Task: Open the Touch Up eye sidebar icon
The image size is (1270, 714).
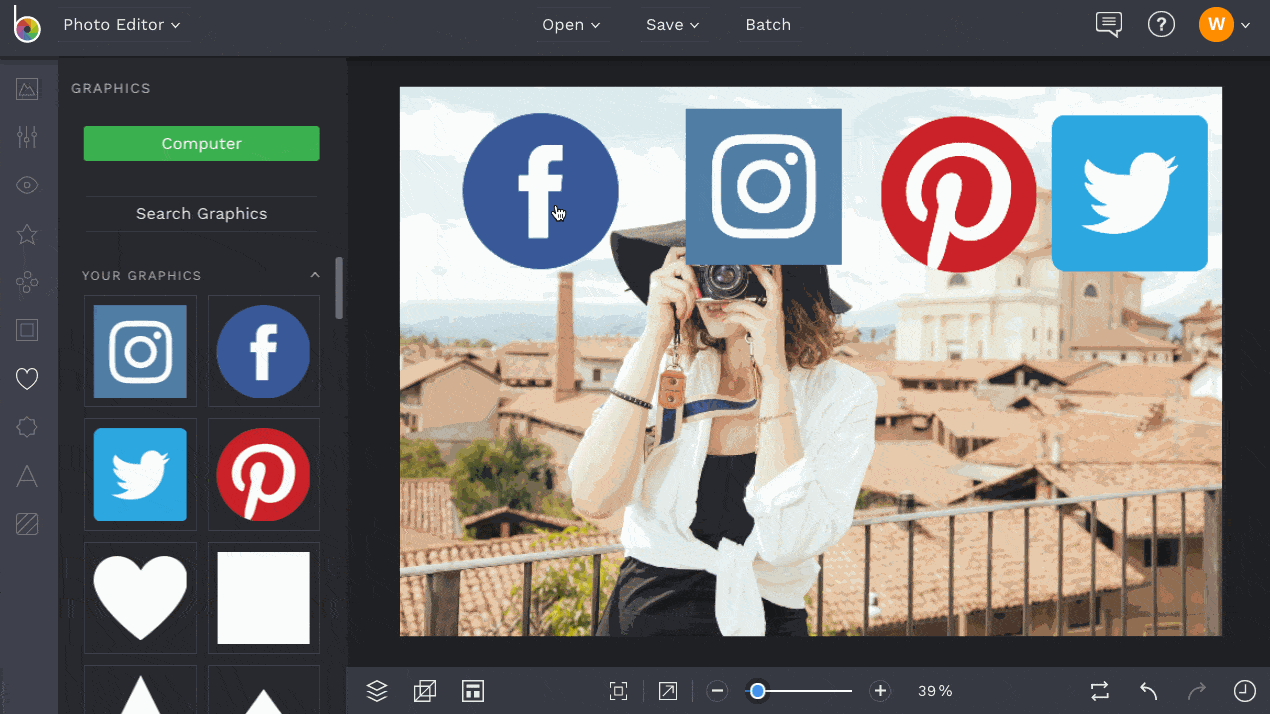Action: point(27,185)
